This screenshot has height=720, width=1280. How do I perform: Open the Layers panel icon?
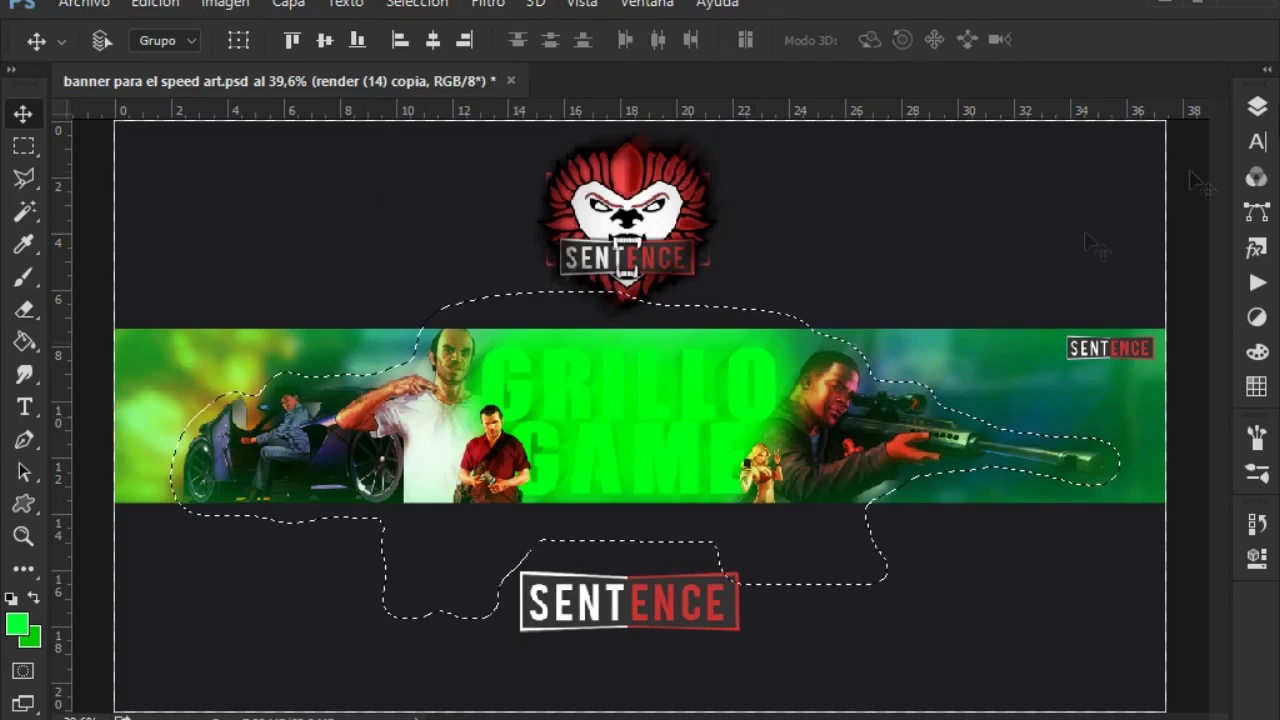point(1257,107)
